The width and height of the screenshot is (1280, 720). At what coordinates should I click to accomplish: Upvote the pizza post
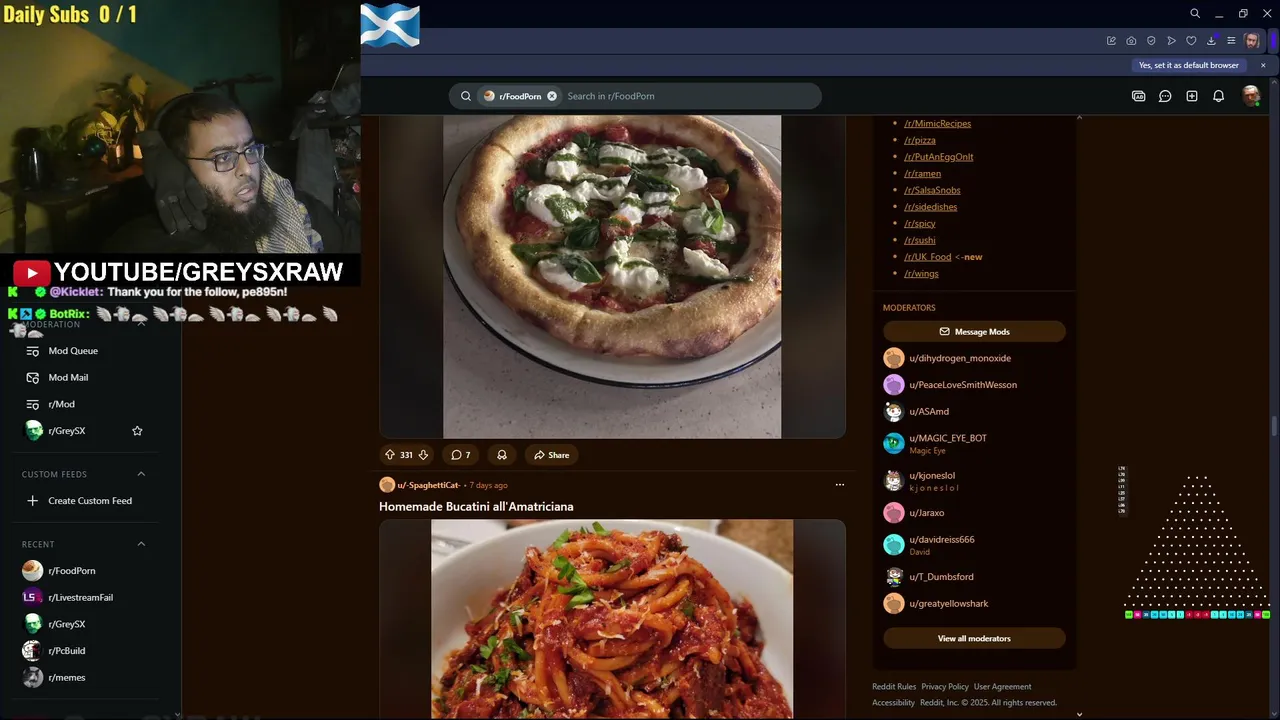click(390, 455)
